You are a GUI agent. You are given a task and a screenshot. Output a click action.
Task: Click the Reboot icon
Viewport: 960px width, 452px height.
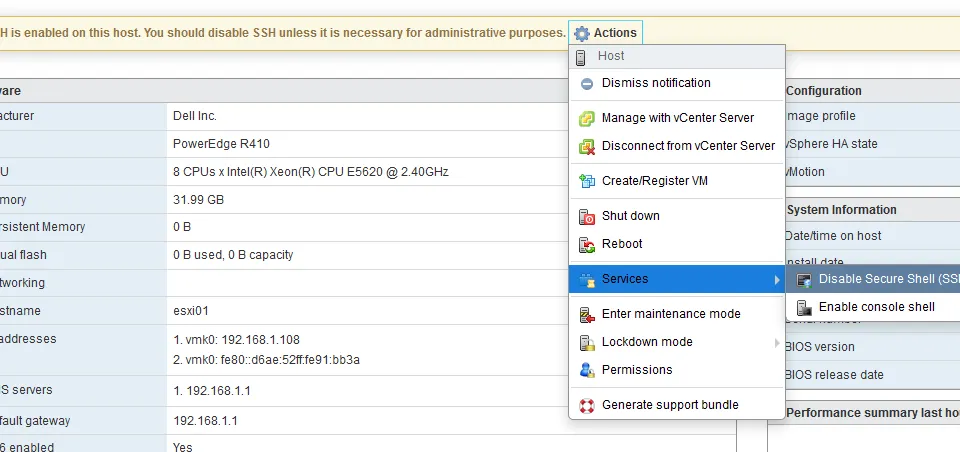pos(587,244)
